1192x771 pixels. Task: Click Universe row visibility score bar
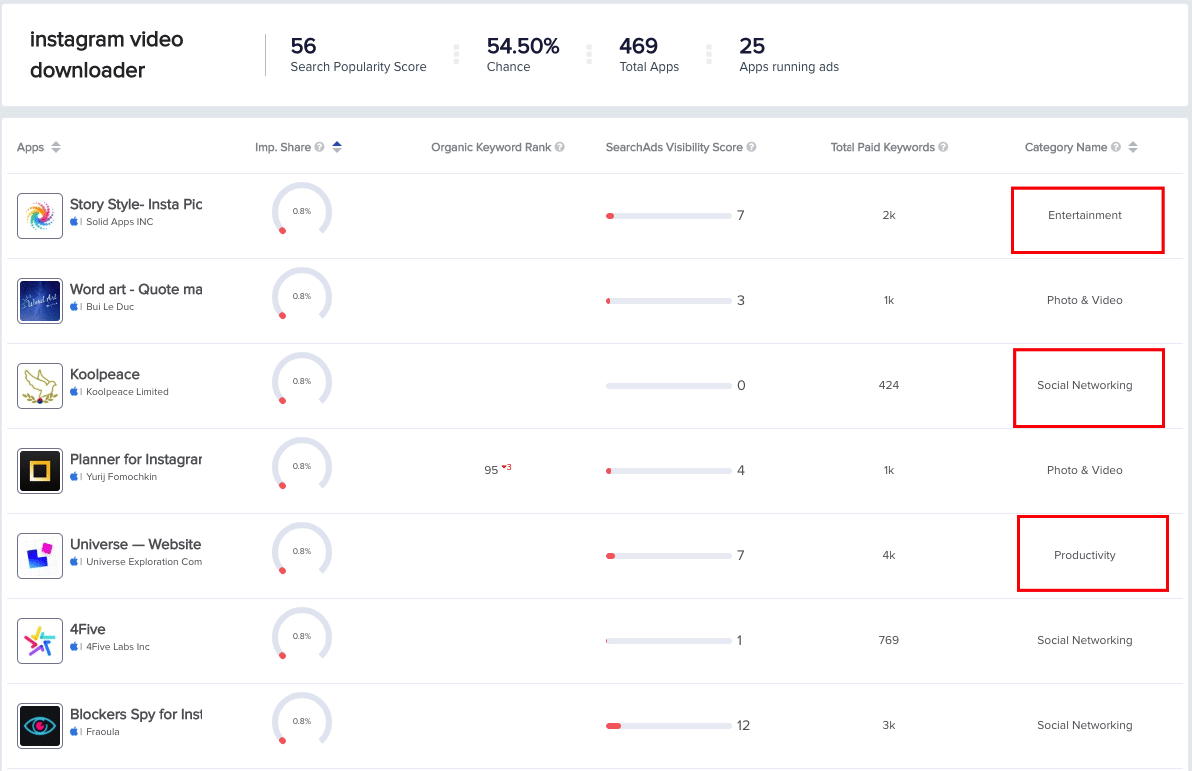click(668, 556)
